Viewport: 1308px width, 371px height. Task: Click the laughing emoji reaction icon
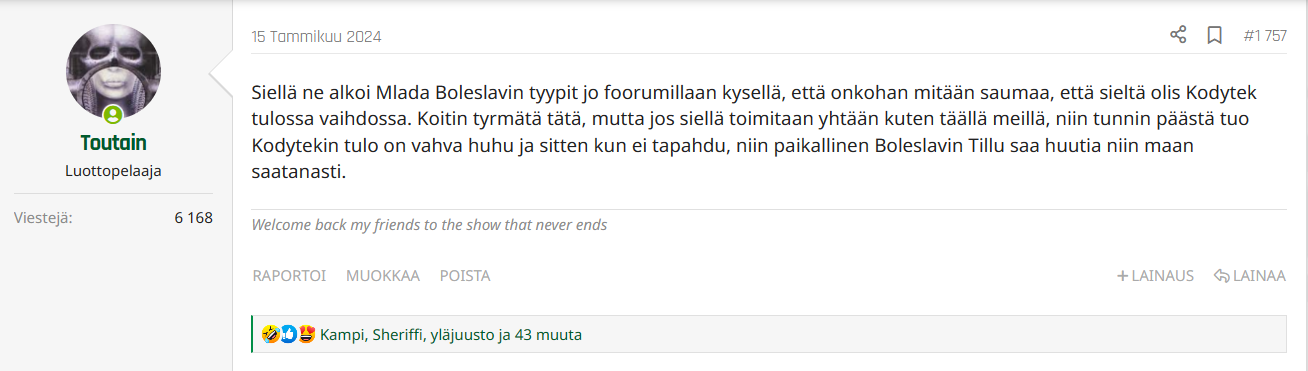[x=270, y=334]
